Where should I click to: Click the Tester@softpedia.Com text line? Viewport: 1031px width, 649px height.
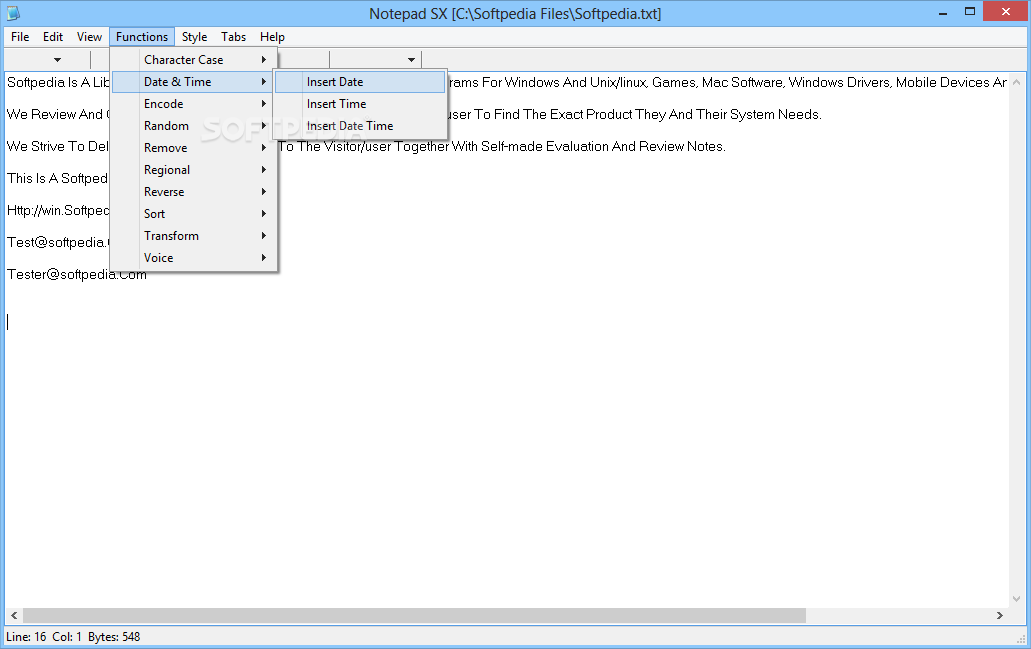[77, 274]
